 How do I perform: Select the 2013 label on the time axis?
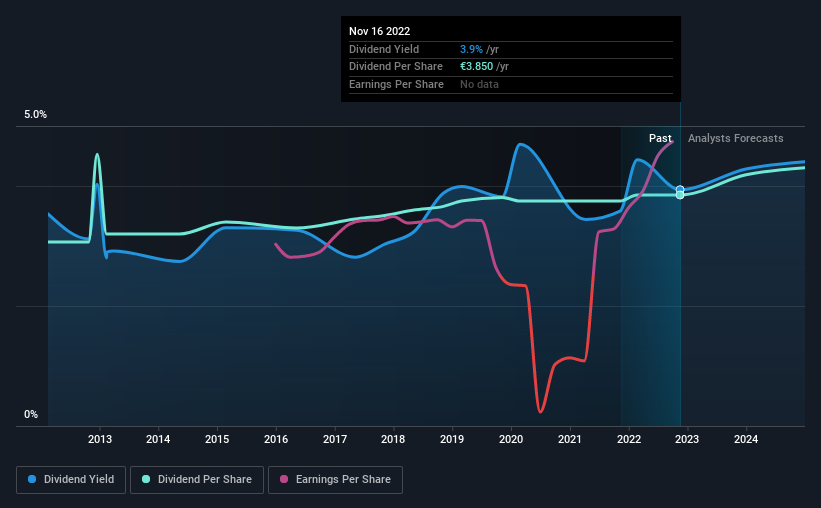(x=99, y=439)
